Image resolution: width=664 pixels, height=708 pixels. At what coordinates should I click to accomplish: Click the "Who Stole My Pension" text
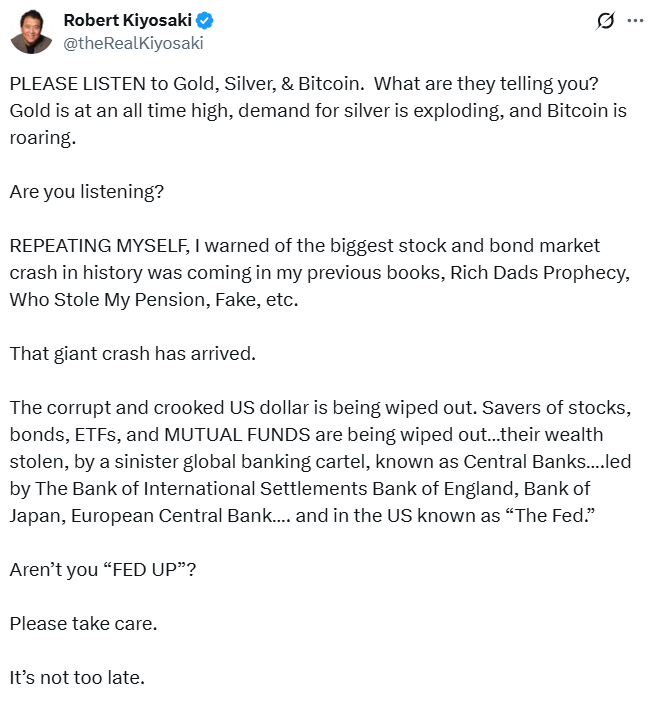coord(109,300)
